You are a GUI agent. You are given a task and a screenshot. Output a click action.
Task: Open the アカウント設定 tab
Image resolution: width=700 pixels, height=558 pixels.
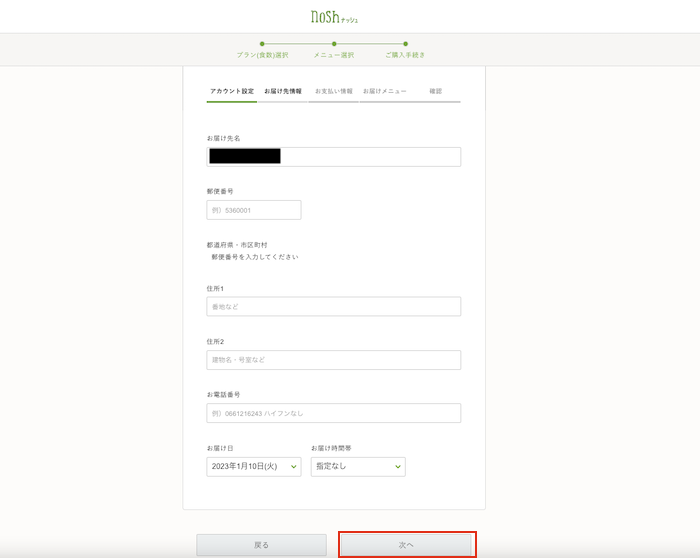(232, 92)
